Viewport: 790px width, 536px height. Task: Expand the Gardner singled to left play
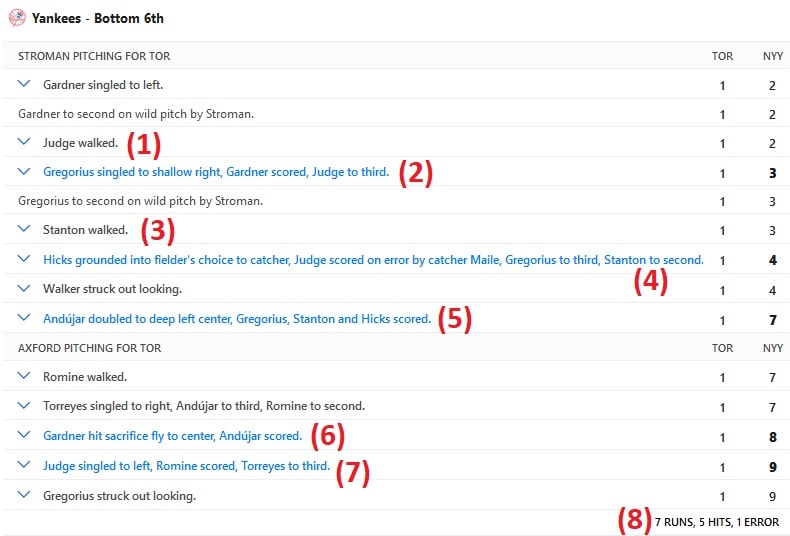tap(24, 84)
